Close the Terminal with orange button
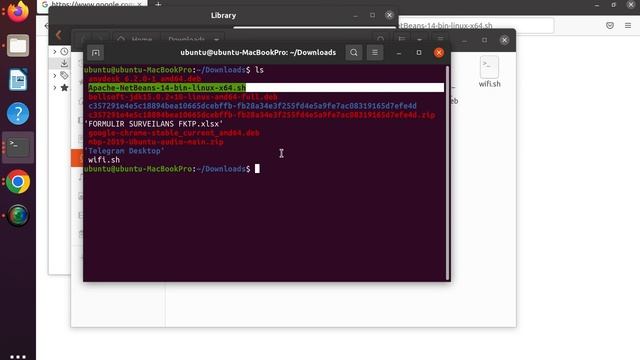The height and width of the screenshot is (360, 640). (x=439, y=53)
